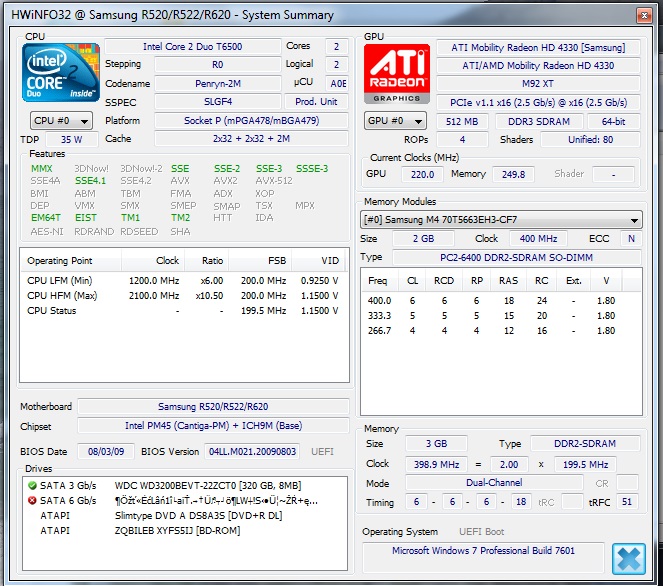Close summary with blue X button
Screen dimensions: 663x586
pos(628,559)
